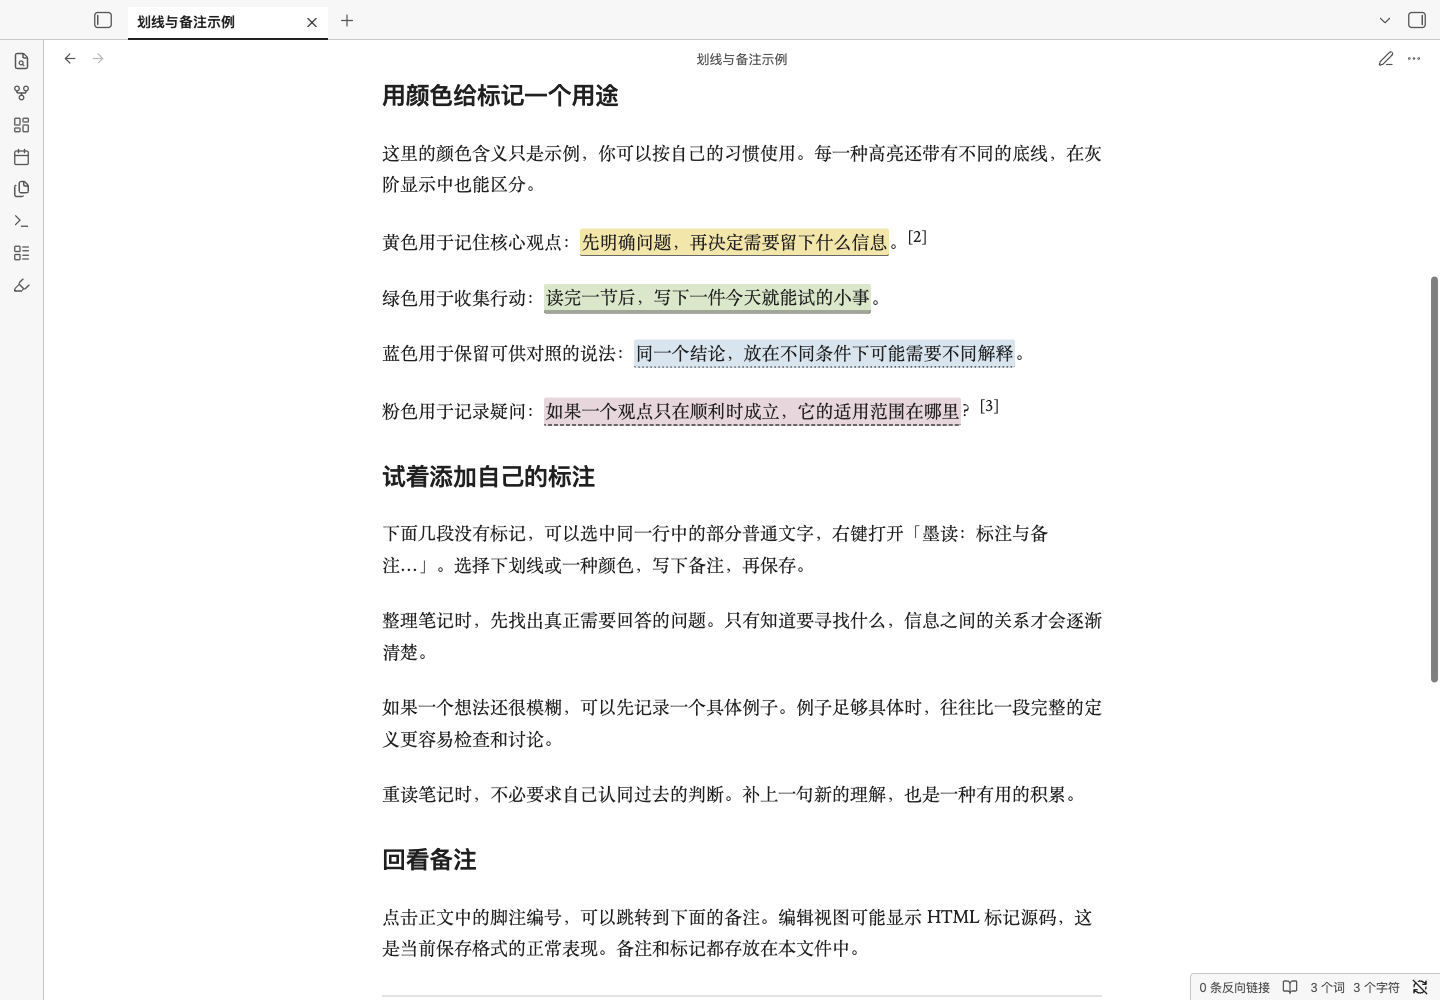Click the 3 个词 word count
Image resolution: width=1440 pixels, height=1000 pixels.
[x=1327, y=987]
